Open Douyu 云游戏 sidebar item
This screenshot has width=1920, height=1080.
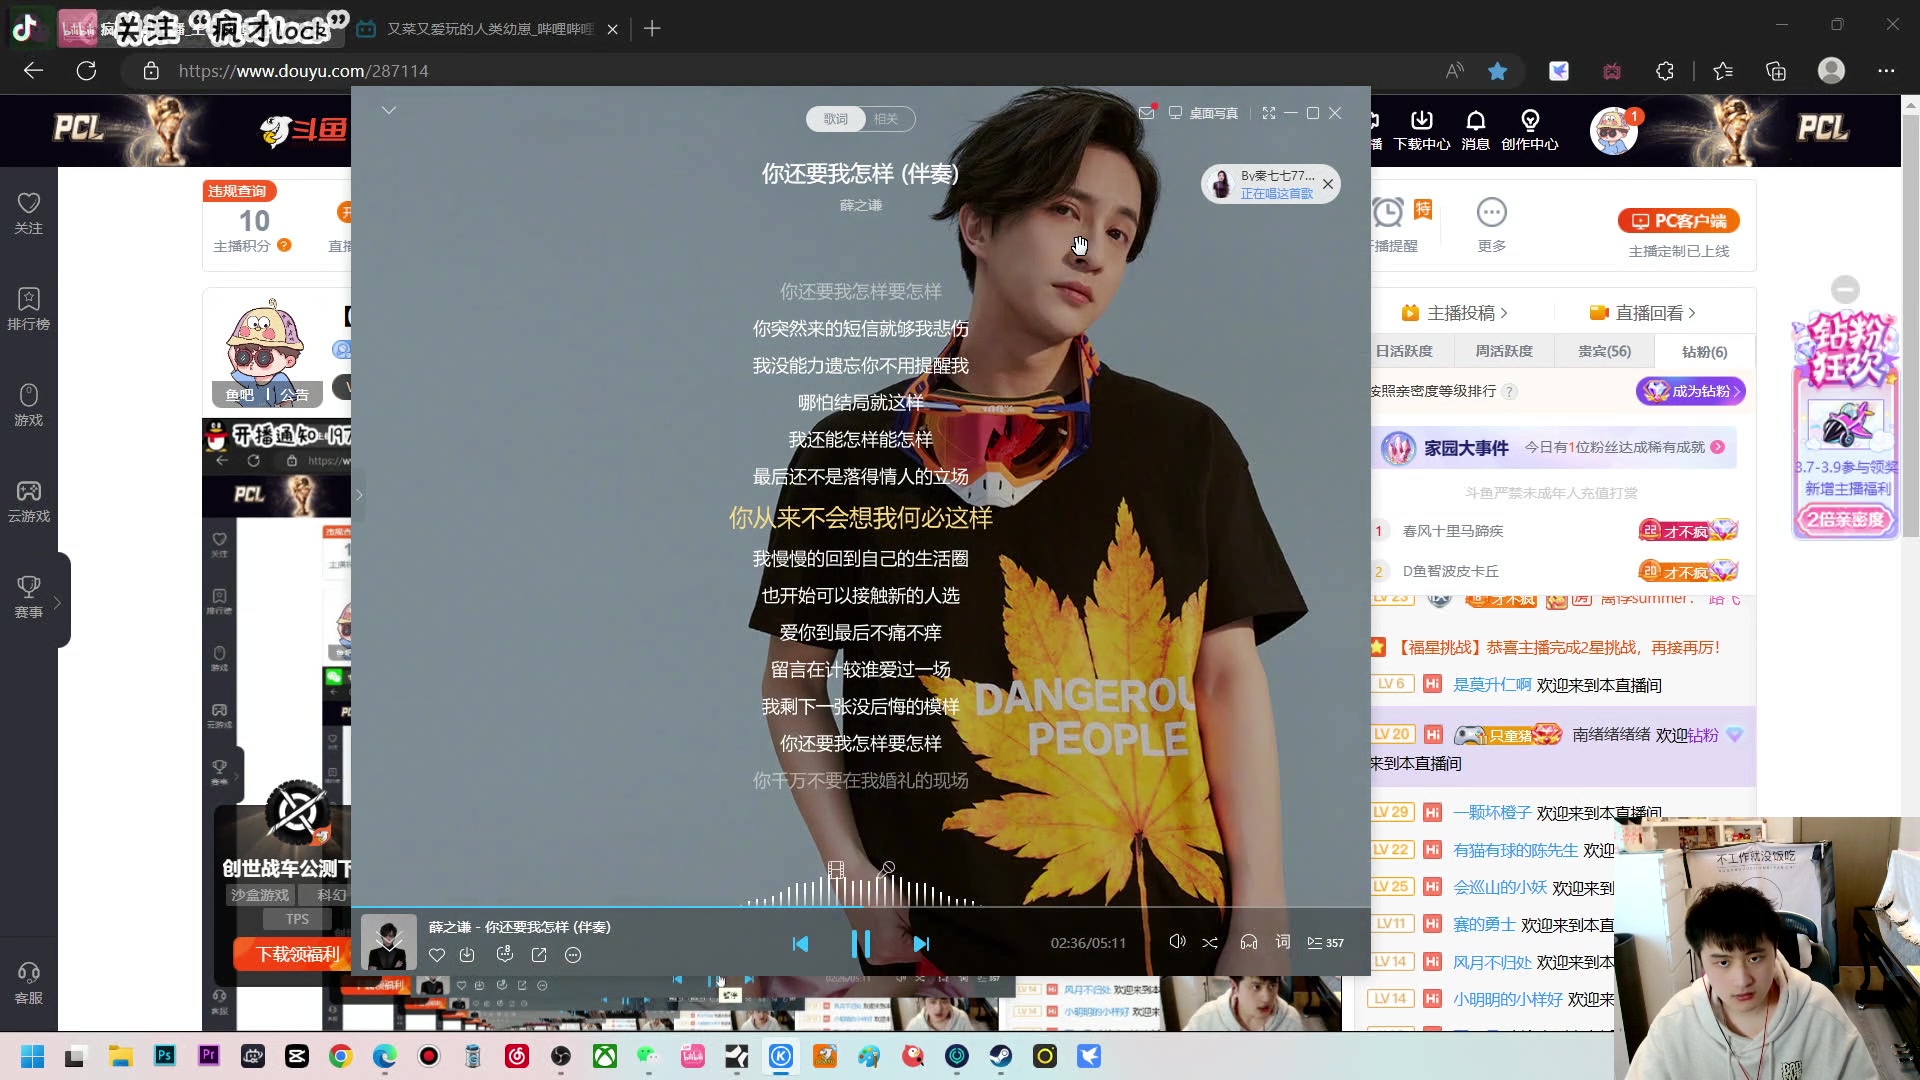coord(29,501)
